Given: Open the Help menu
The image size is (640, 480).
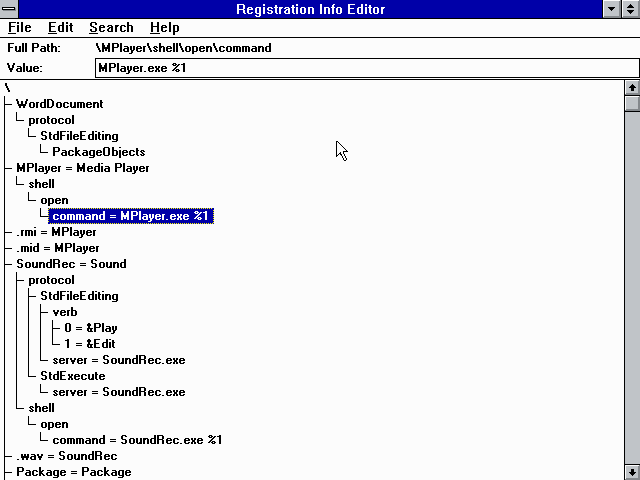Looking at the screenshot, I should pos(164,28).
